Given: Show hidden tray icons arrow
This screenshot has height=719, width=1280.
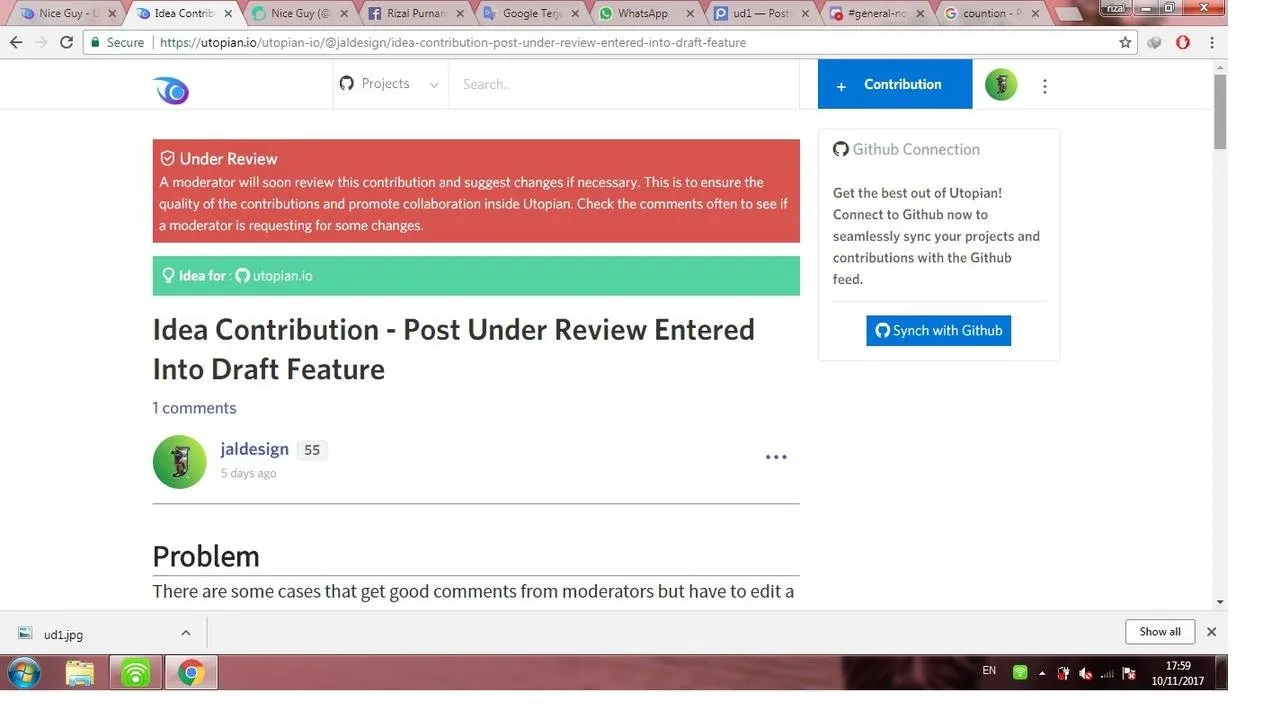Looking at the screenshot, I should coord(1042,673).
